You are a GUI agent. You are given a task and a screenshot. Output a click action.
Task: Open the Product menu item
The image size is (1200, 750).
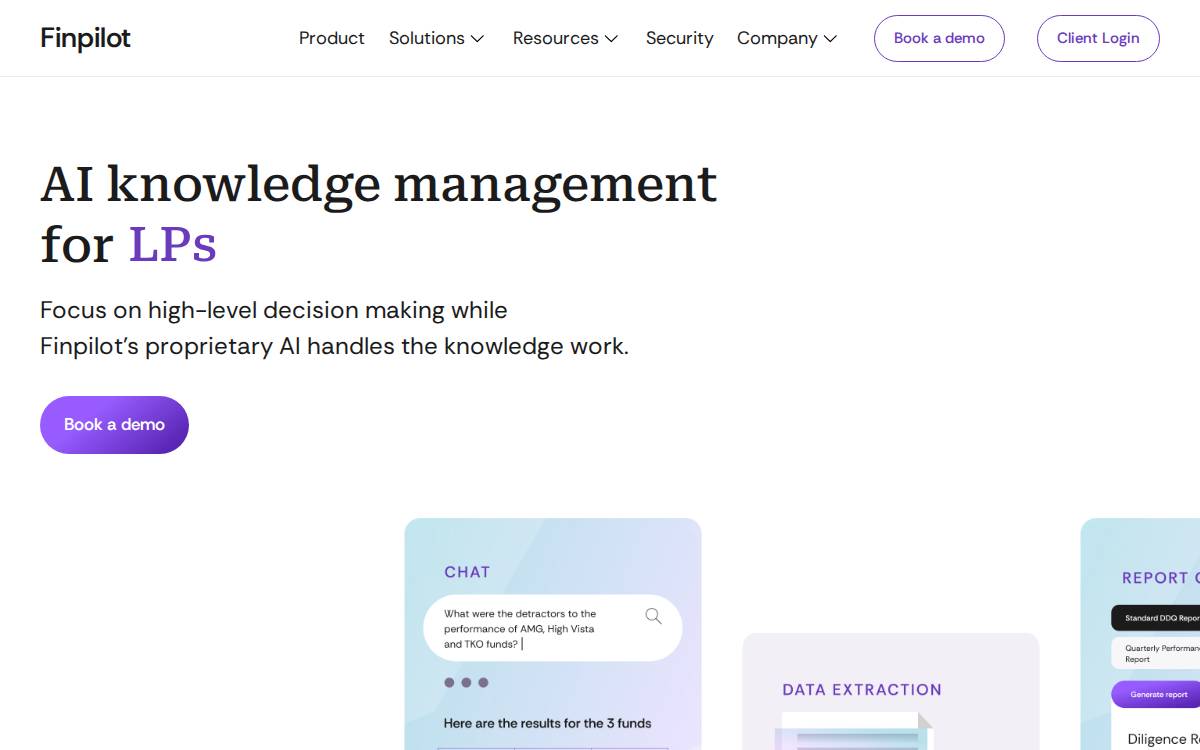click(332, 38)
